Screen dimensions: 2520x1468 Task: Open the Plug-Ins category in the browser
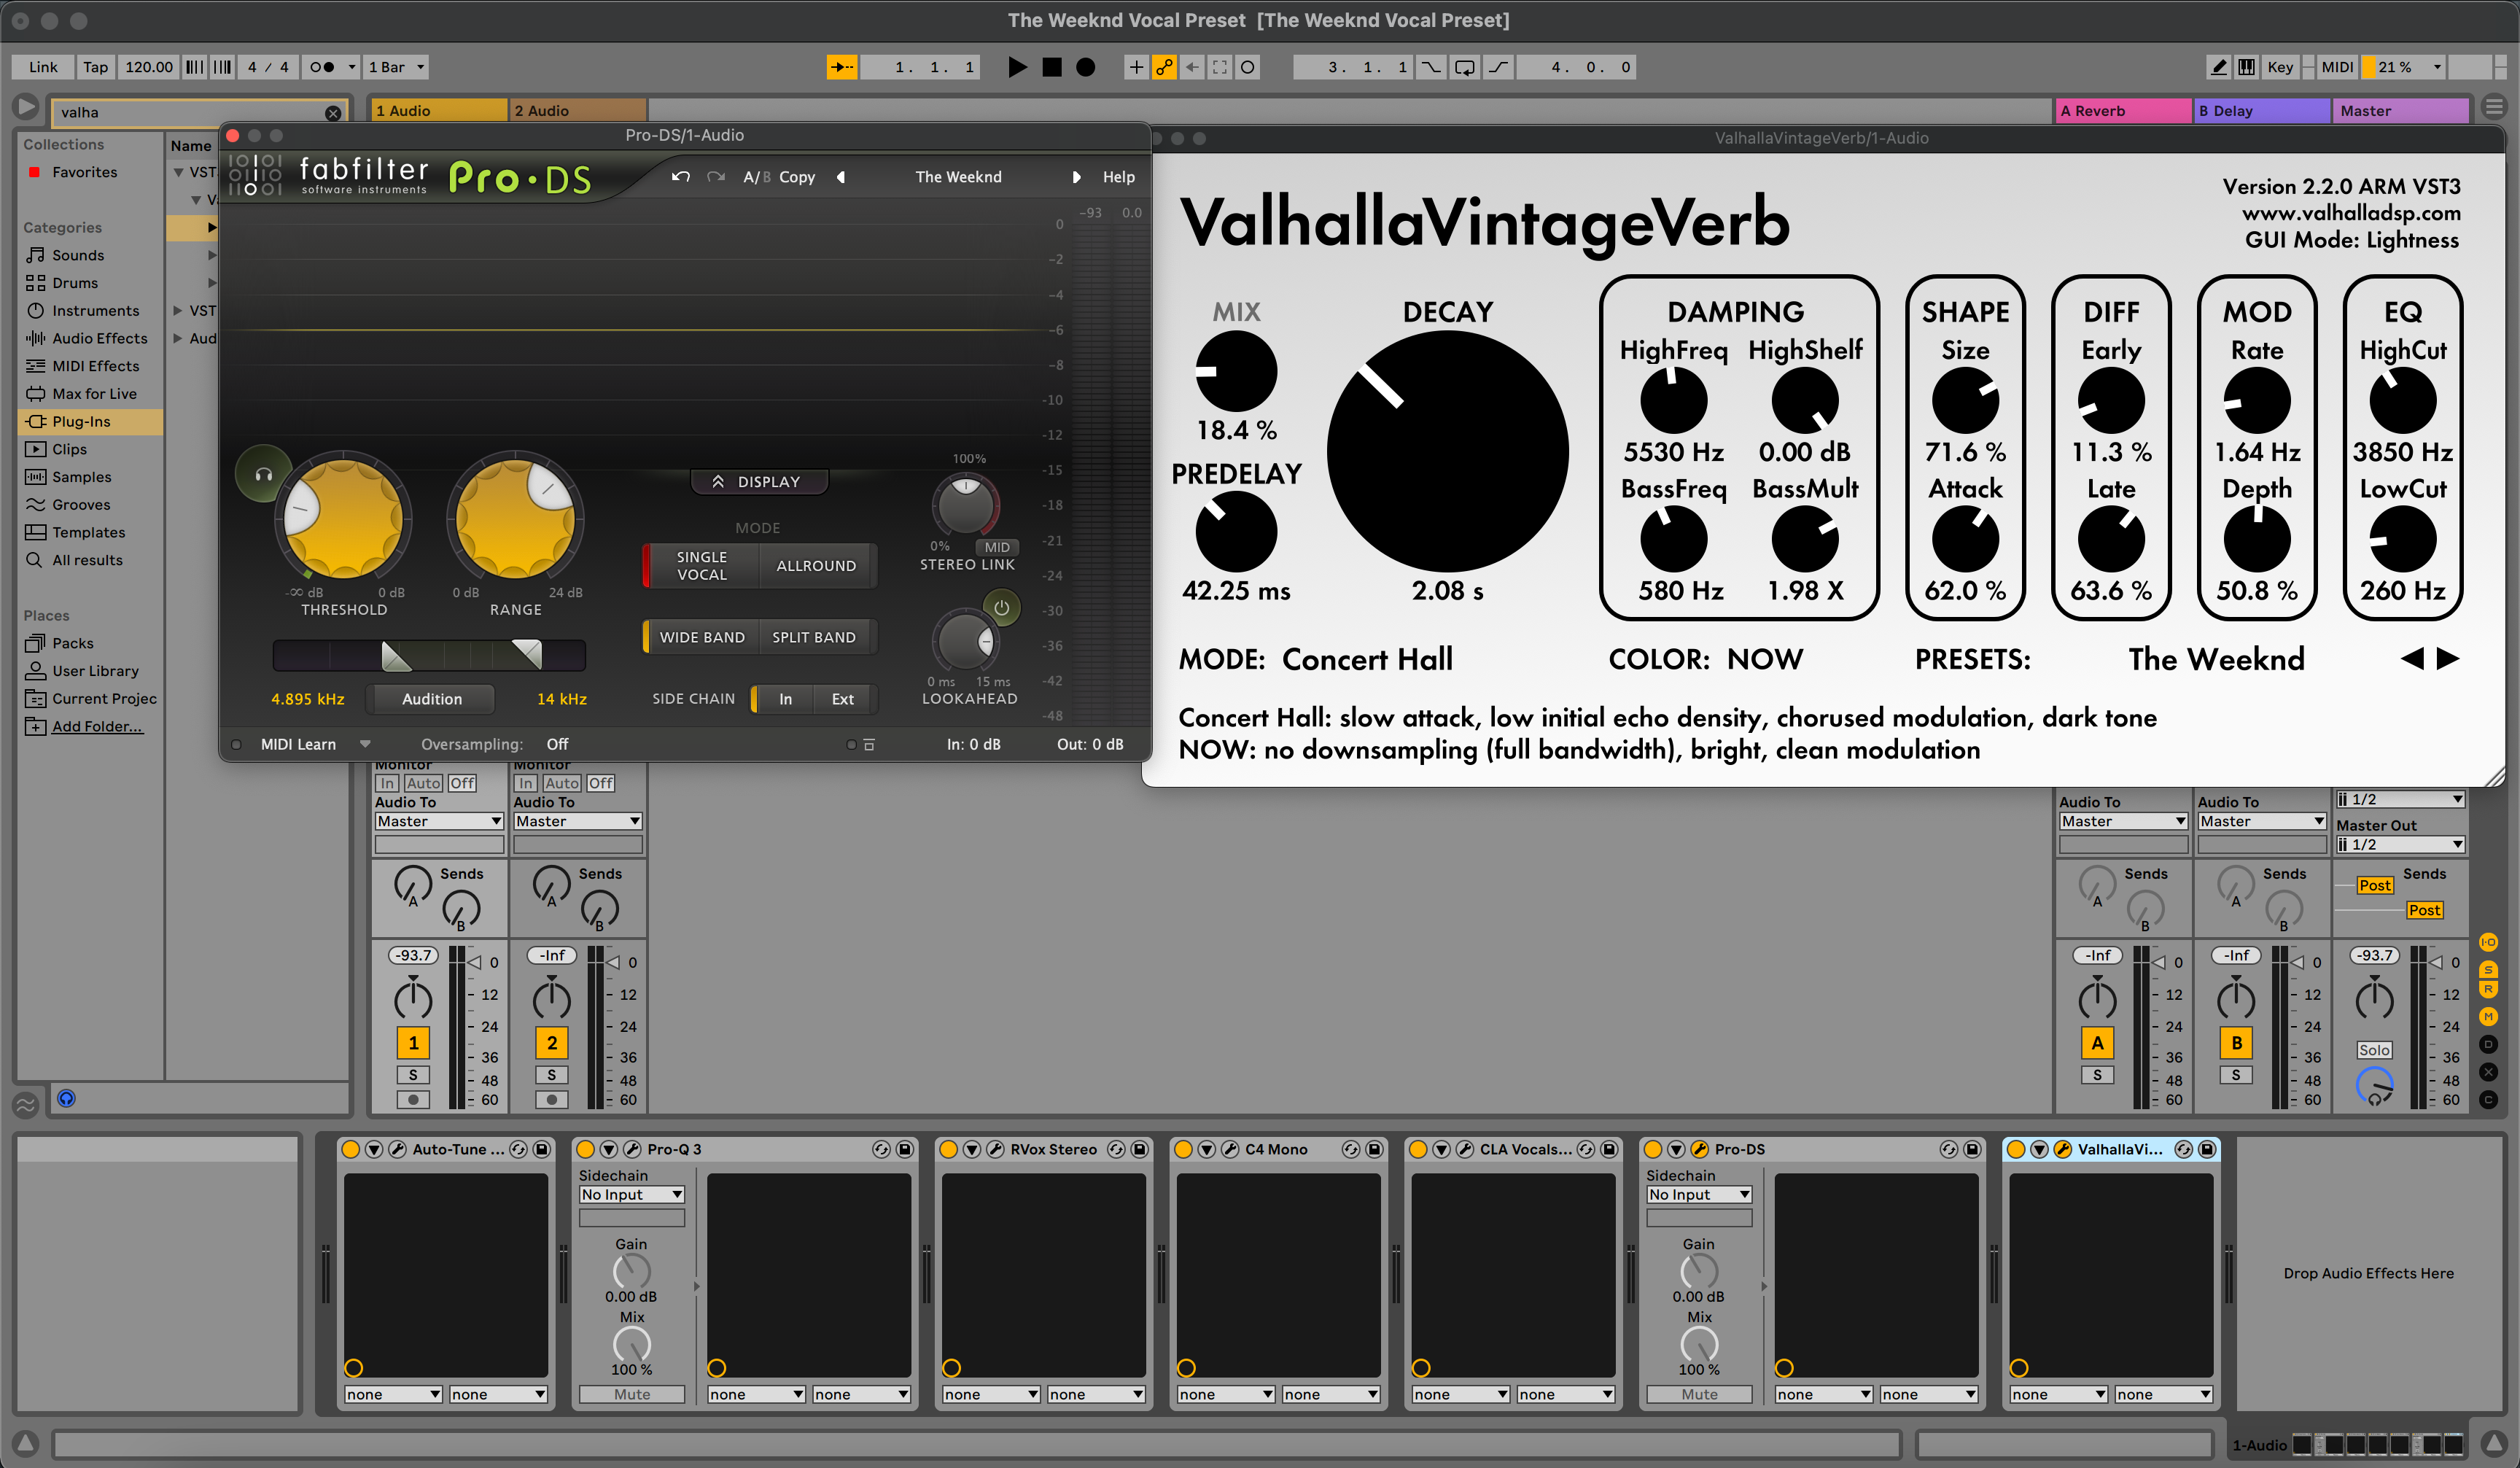click(82, 421)
